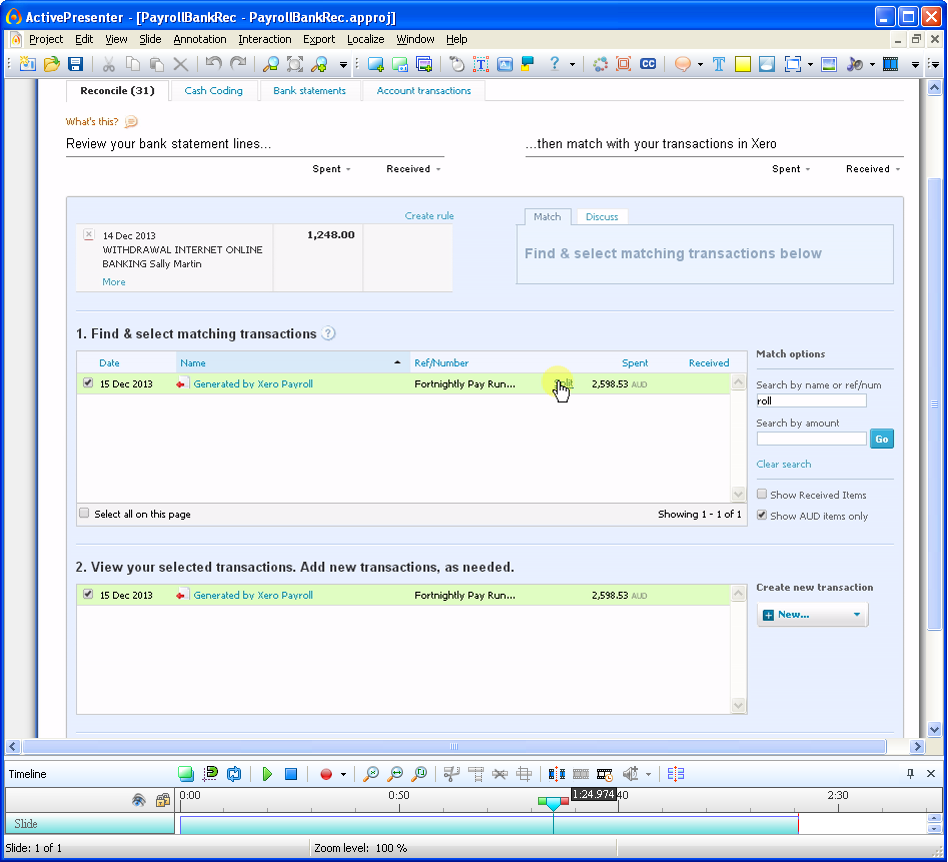Screen dimensions: 948x862
Task: Toggle Show Received Items checkbox
Action: 762,495
